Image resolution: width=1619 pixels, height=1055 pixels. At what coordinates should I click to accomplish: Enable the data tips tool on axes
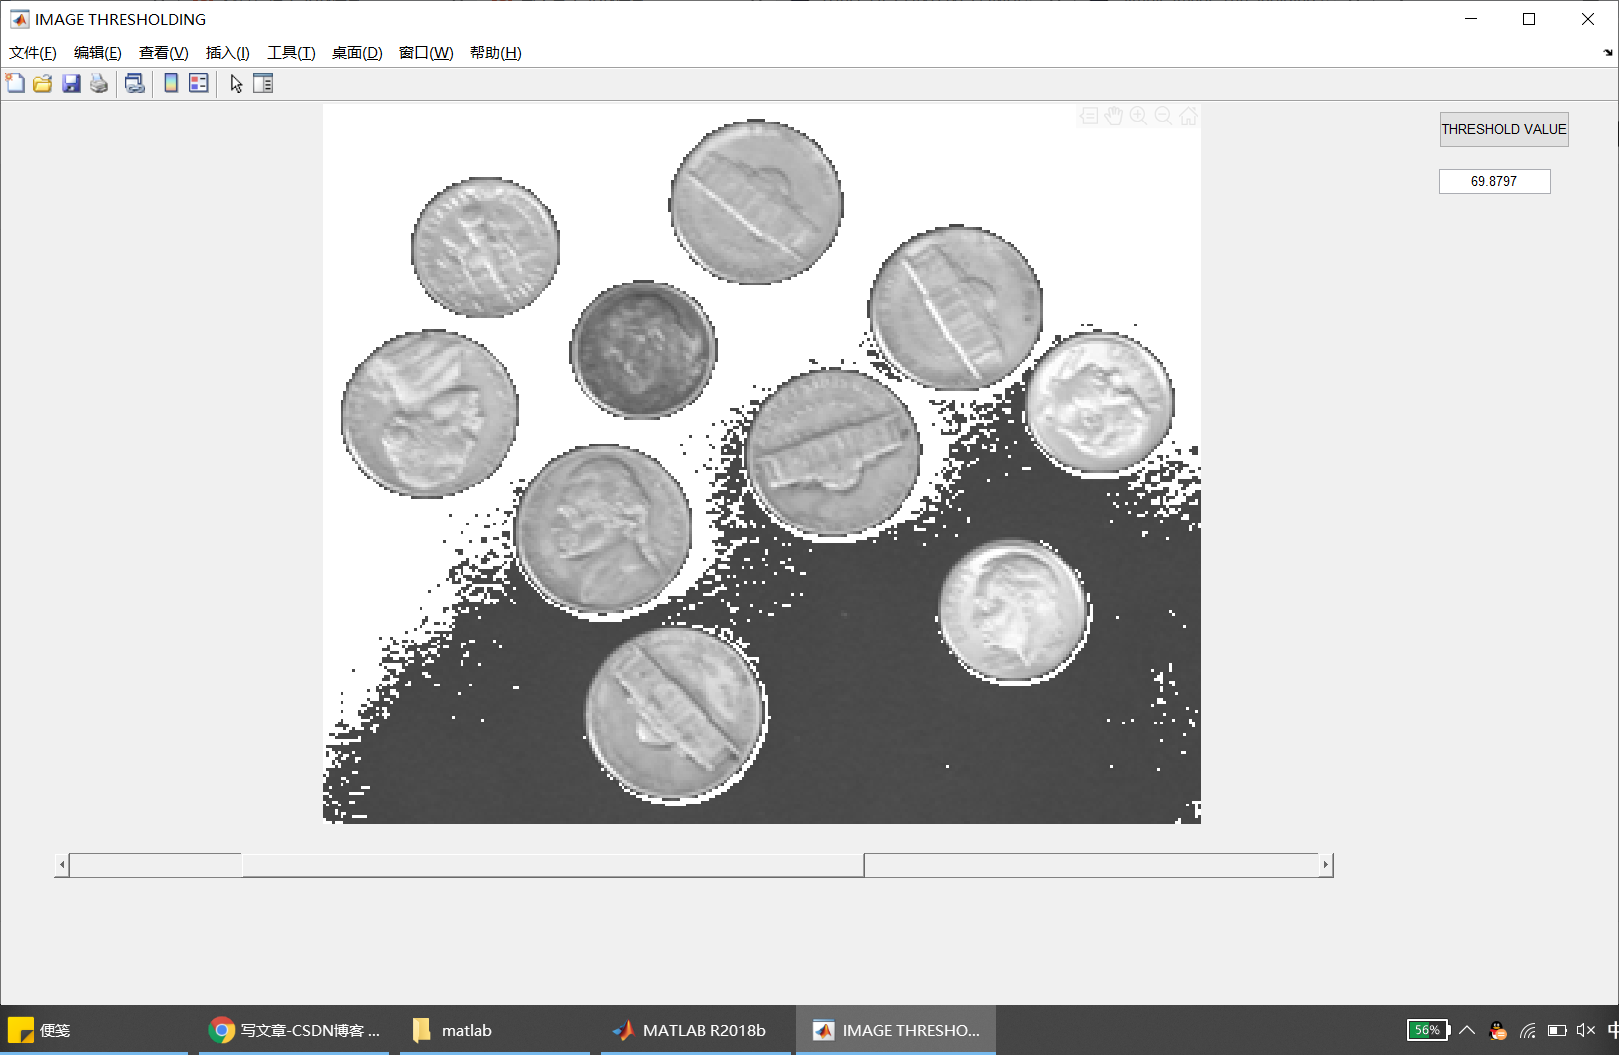[x=1089, y=116]
